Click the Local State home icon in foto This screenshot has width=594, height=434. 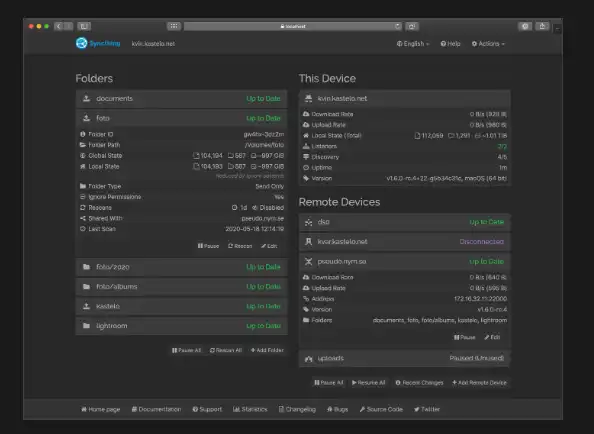83,166
